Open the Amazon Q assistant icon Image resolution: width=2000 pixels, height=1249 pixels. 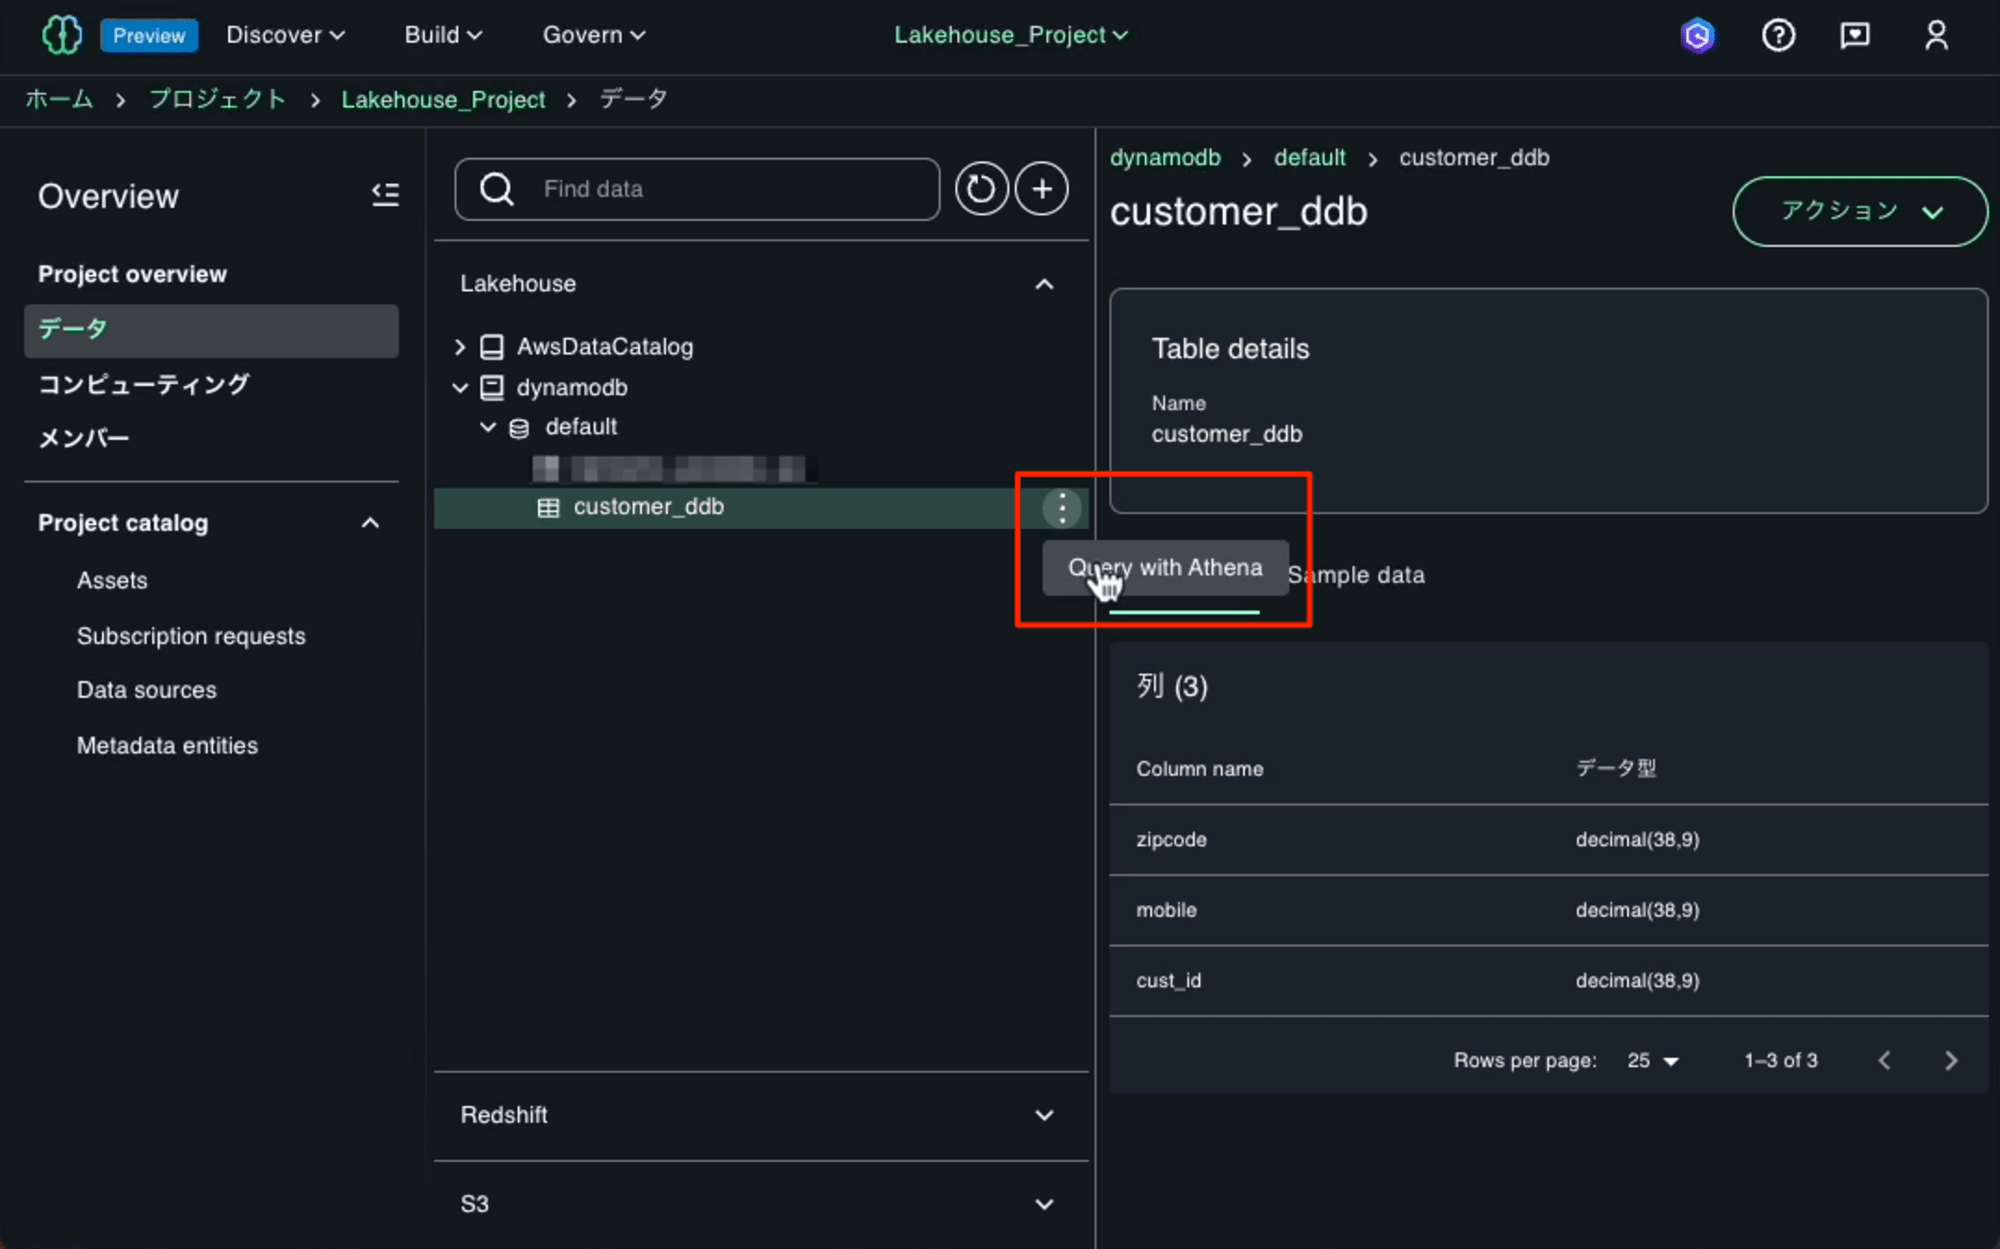[x=1697, y=36]
